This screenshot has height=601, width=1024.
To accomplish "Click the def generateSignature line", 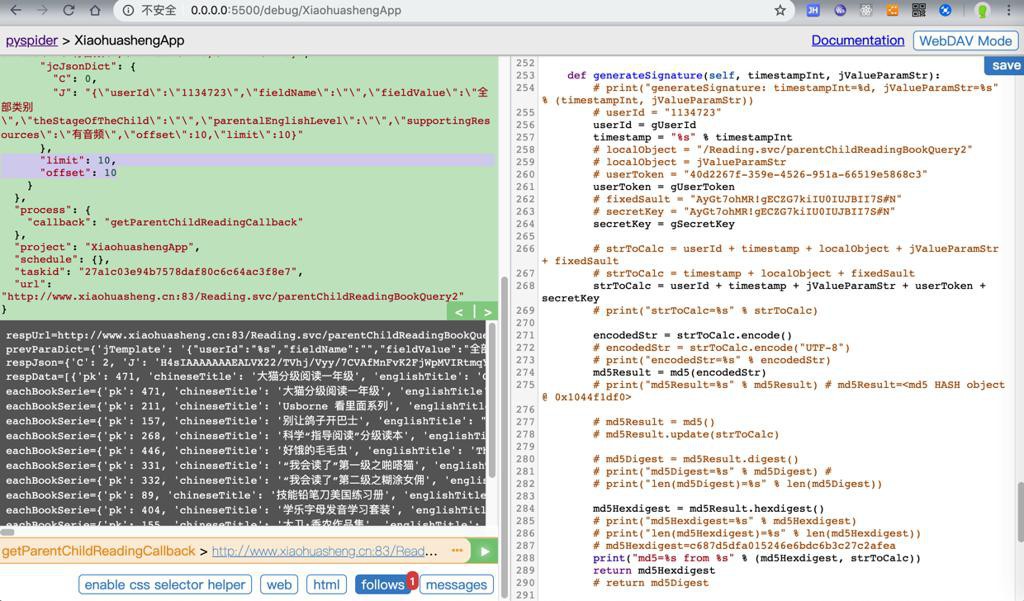I will (753, 75).
